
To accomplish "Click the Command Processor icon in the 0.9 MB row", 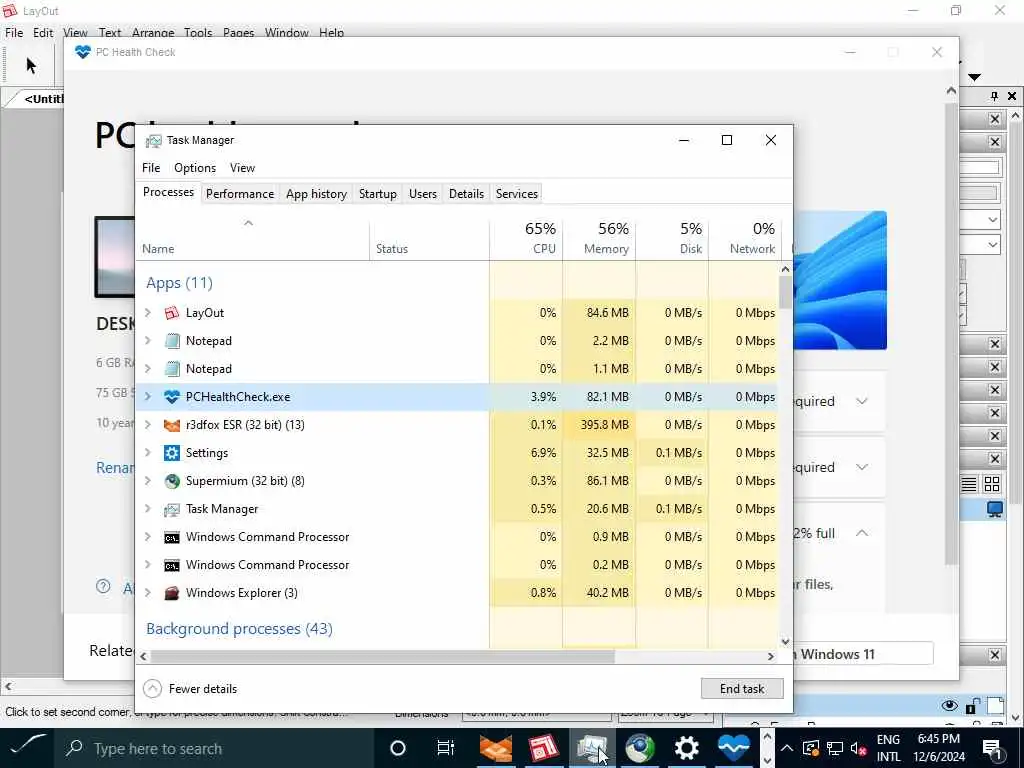I will (x=172, y=537).
